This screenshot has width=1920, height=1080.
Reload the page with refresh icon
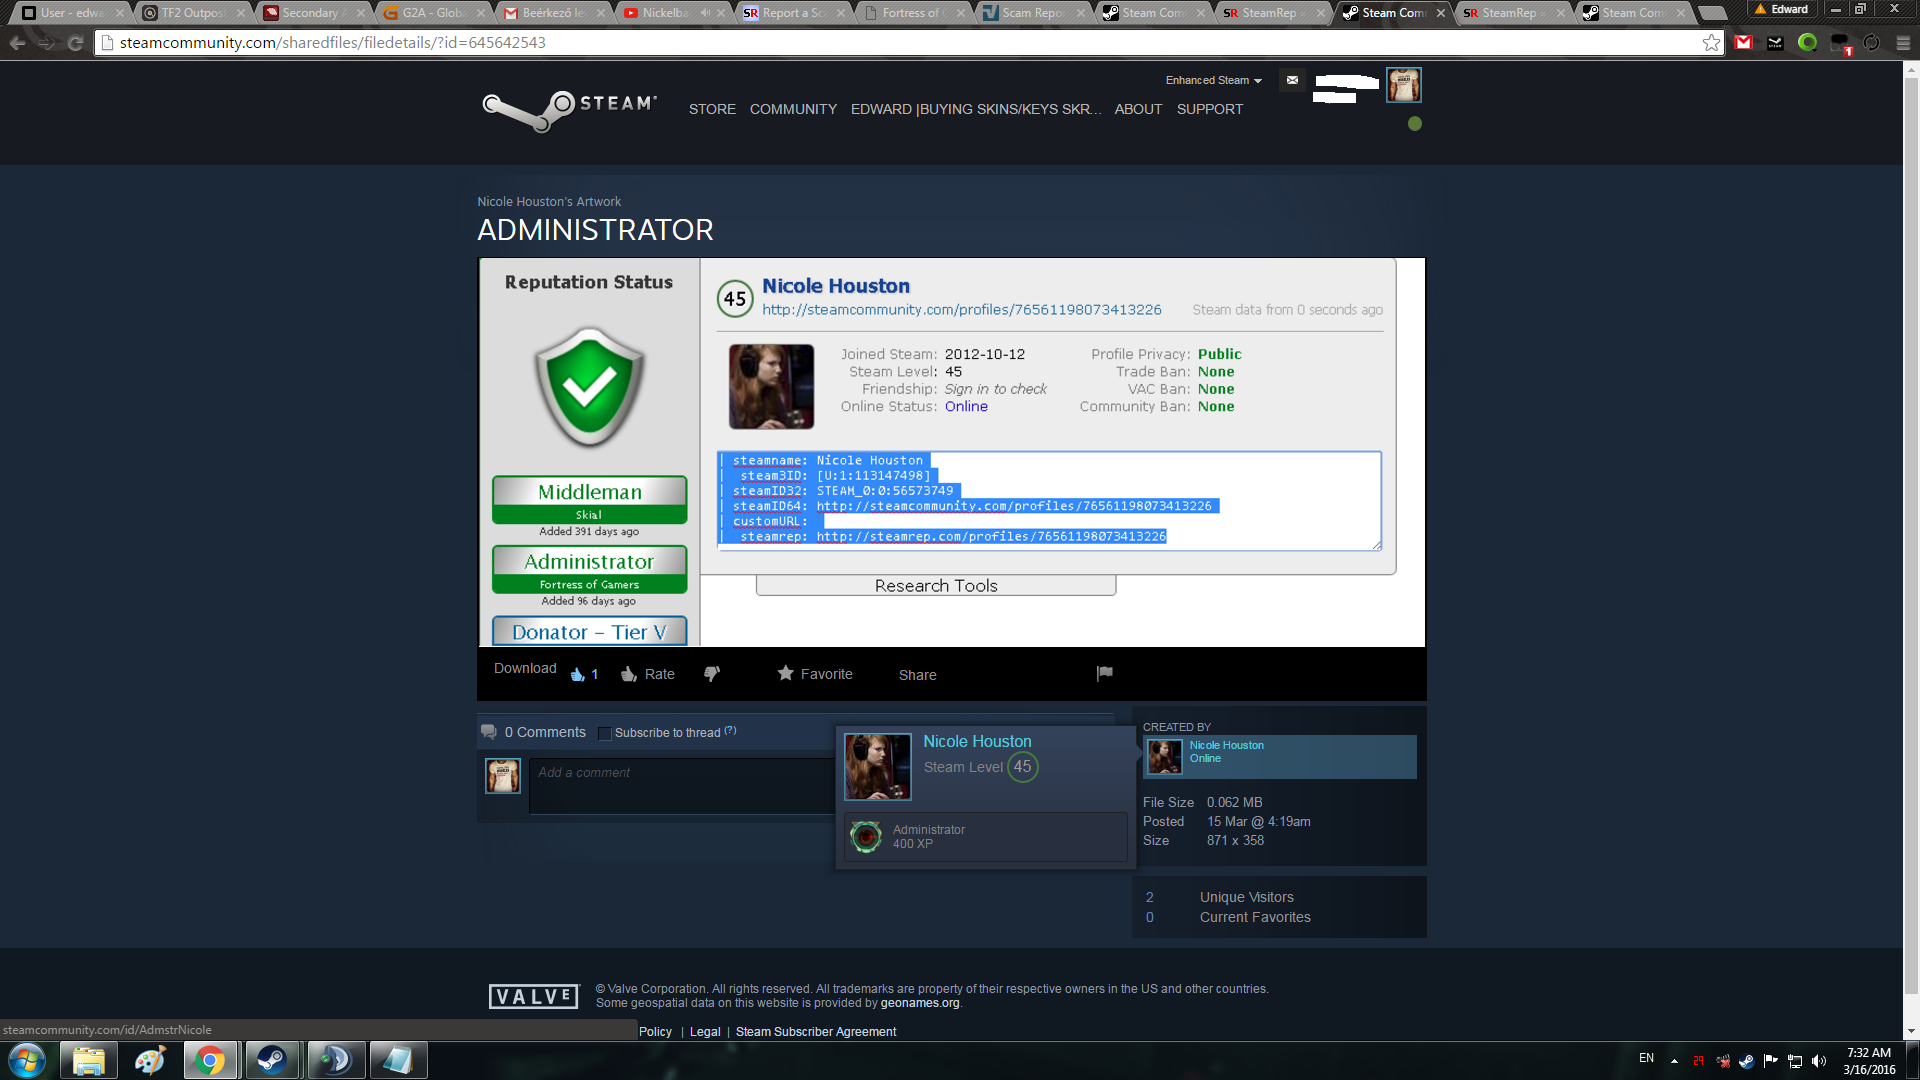click(75, 43)
